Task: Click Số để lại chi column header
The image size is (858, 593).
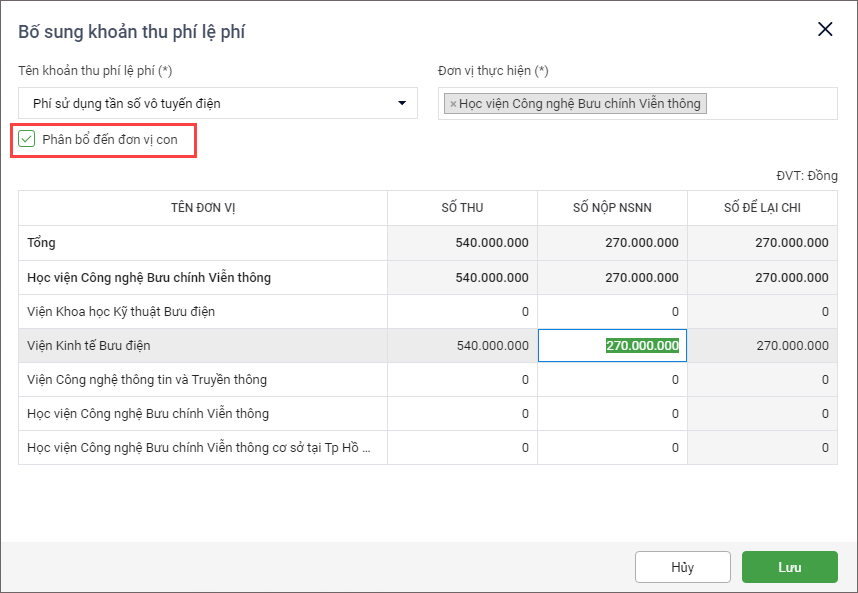Action: (x=762, y=208)
